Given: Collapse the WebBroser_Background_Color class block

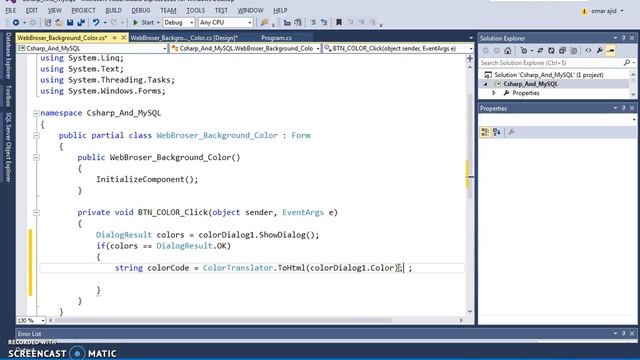Looking at the screenshot, I should (x=36, y=135).
